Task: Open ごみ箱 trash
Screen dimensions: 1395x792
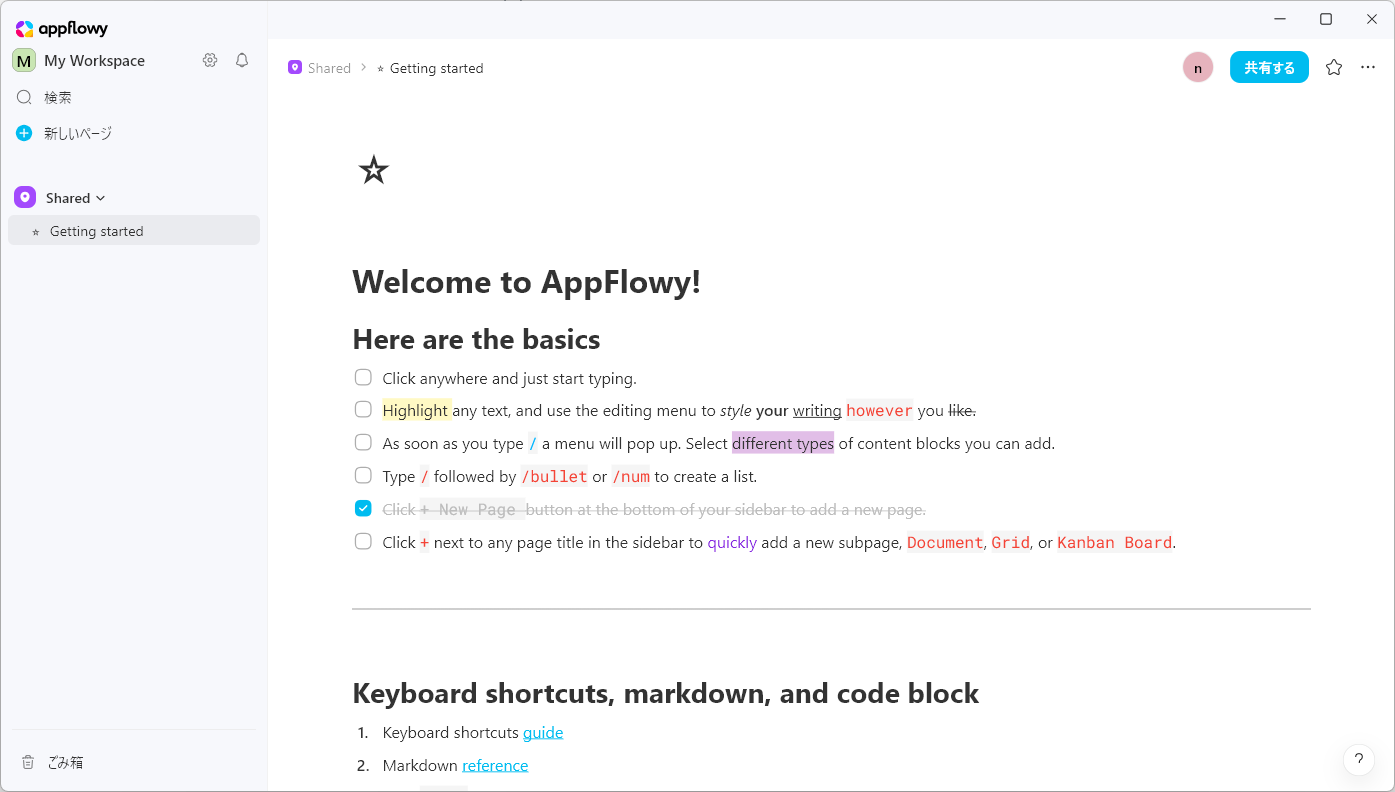Action: 65,762
